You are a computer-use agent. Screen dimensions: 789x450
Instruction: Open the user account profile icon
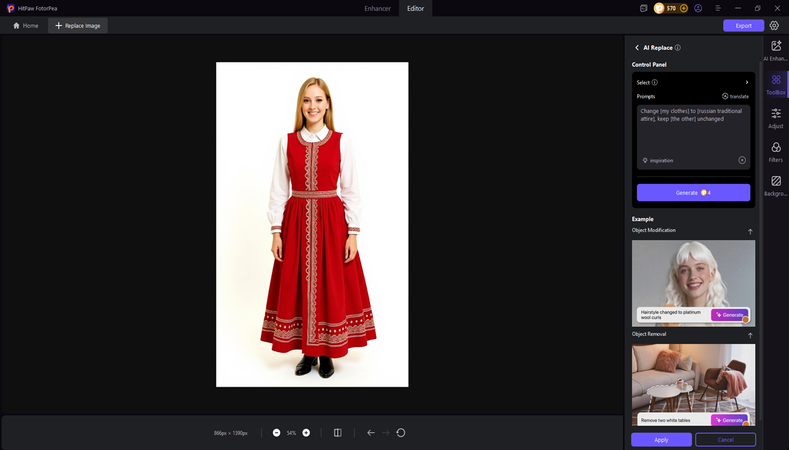pos(698,8)
